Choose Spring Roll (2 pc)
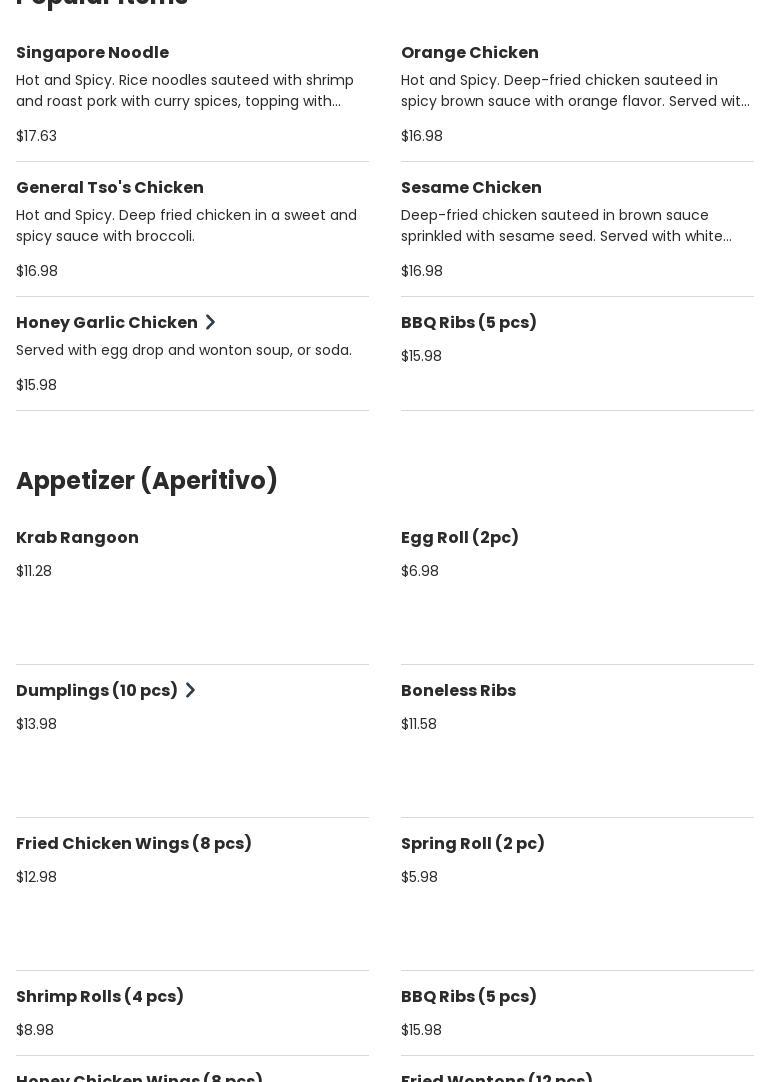 click(x=472, y=843)
